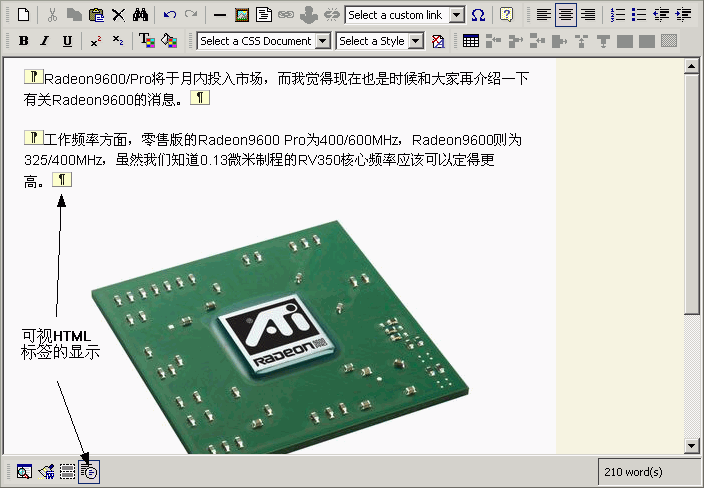This screenshot has height=488, width=704.
Task: Toggle center alignment button
Action: [566, 15]
